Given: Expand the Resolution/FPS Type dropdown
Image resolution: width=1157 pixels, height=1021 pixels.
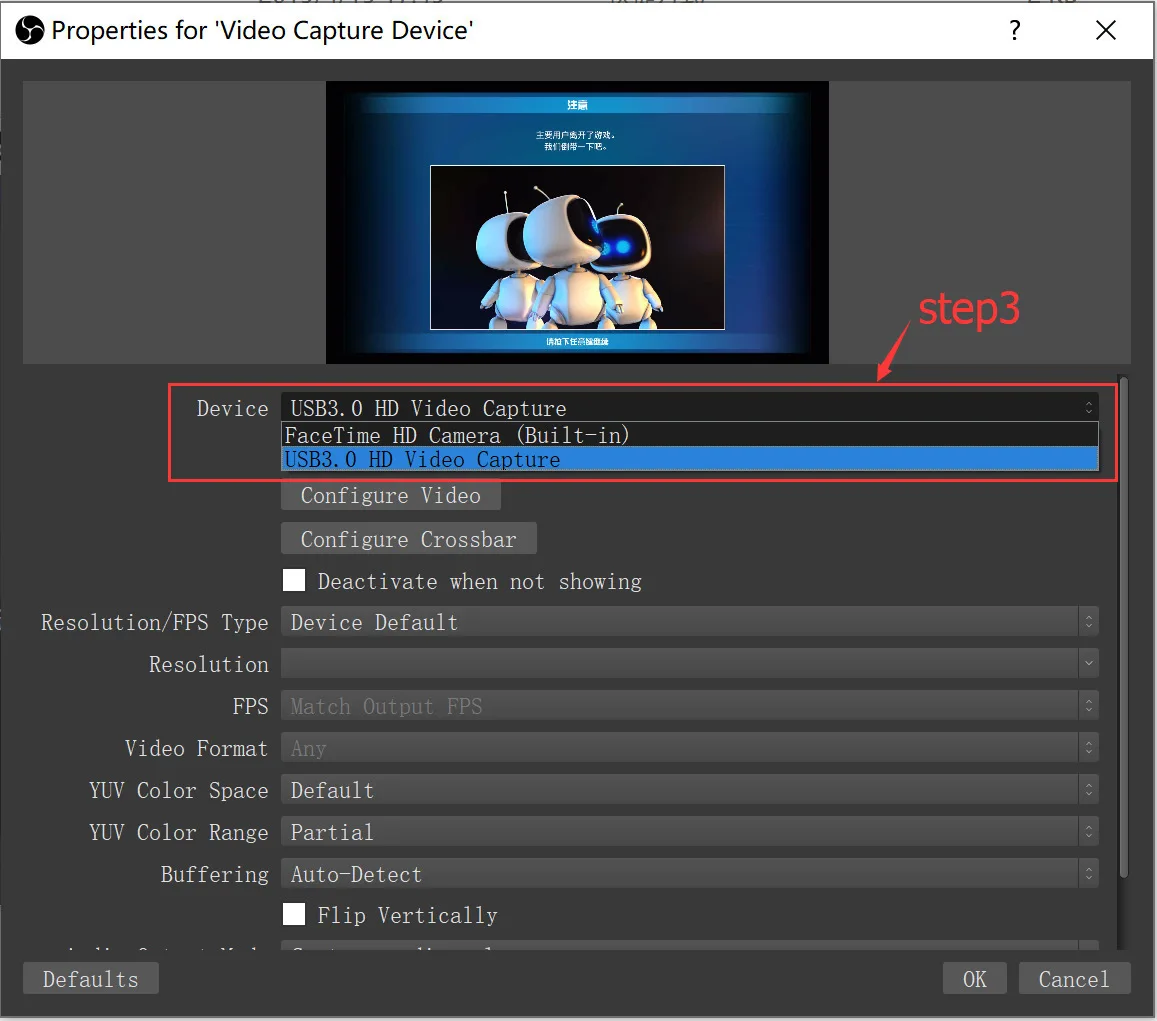Looking at the screenshot, I should 688,622.
